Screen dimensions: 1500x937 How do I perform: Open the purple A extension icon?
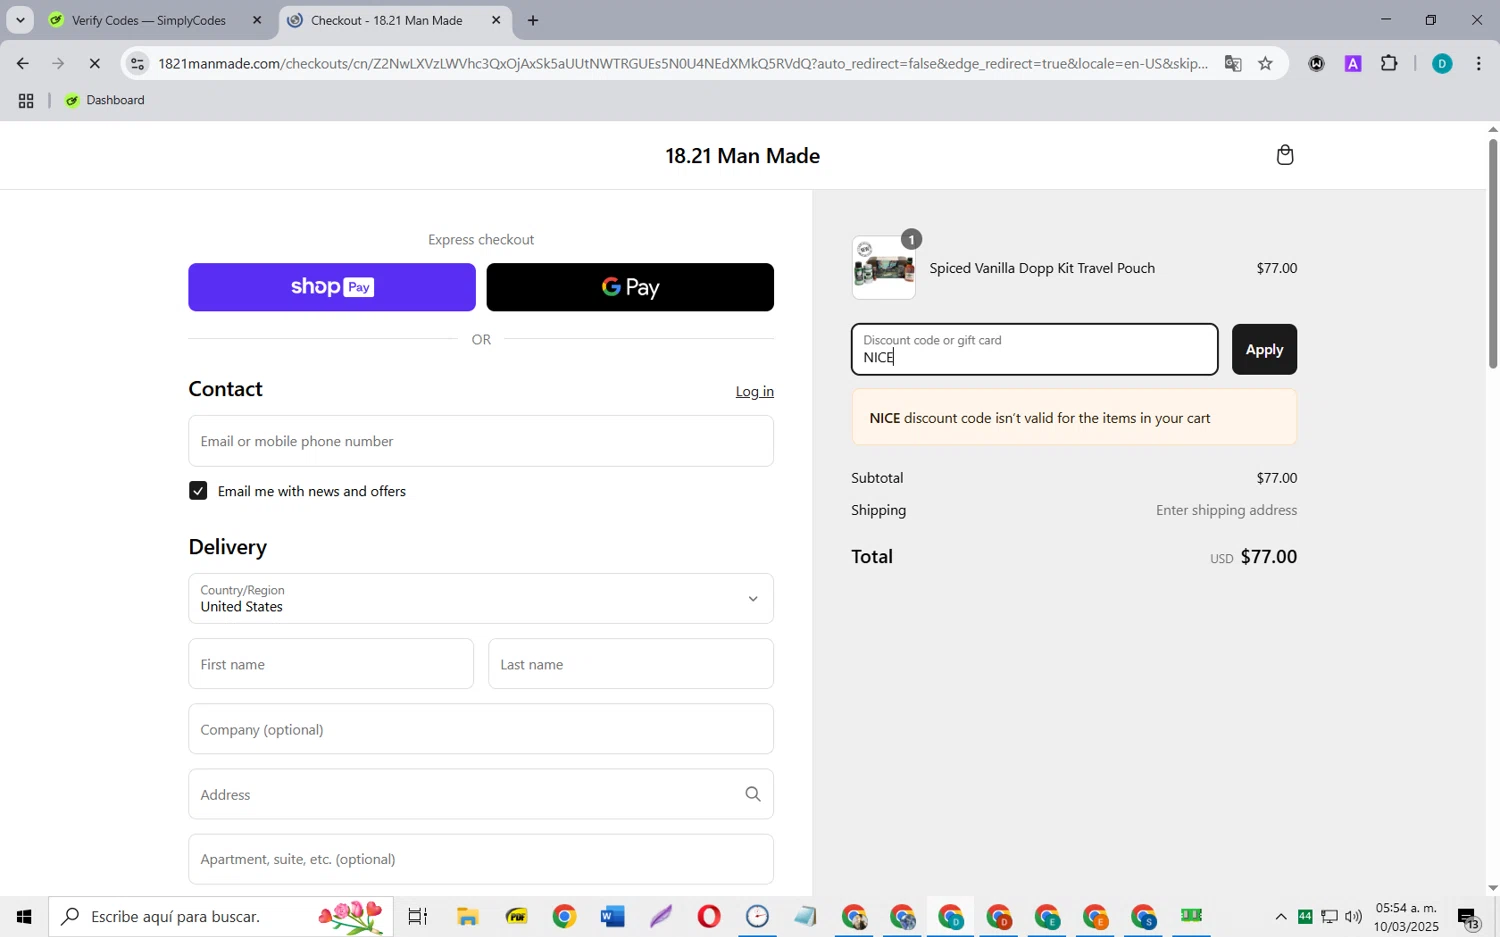pos(1353,64)
